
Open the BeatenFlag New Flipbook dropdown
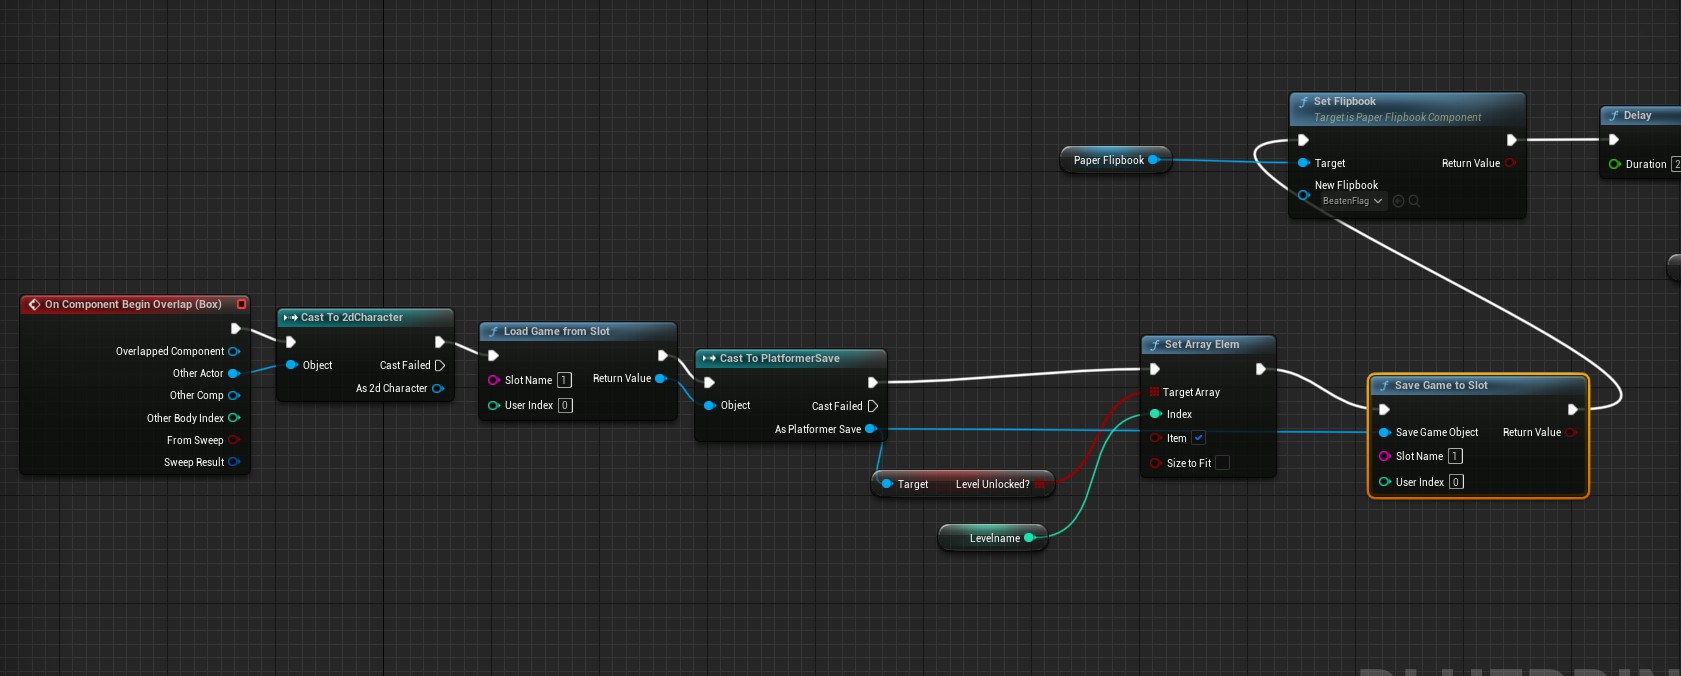click(x=1351, y=201)
